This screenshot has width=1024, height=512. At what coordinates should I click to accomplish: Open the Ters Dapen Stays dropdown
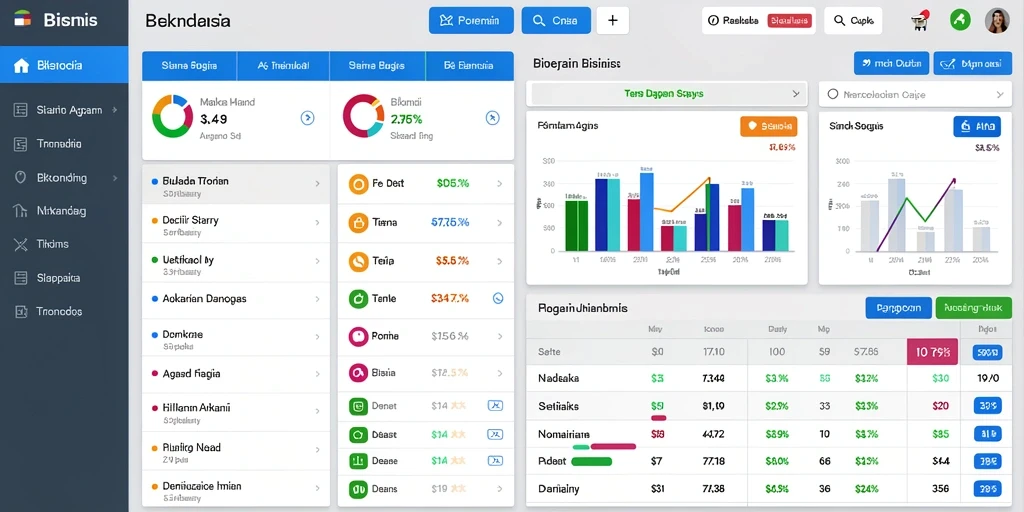(666, 94)
